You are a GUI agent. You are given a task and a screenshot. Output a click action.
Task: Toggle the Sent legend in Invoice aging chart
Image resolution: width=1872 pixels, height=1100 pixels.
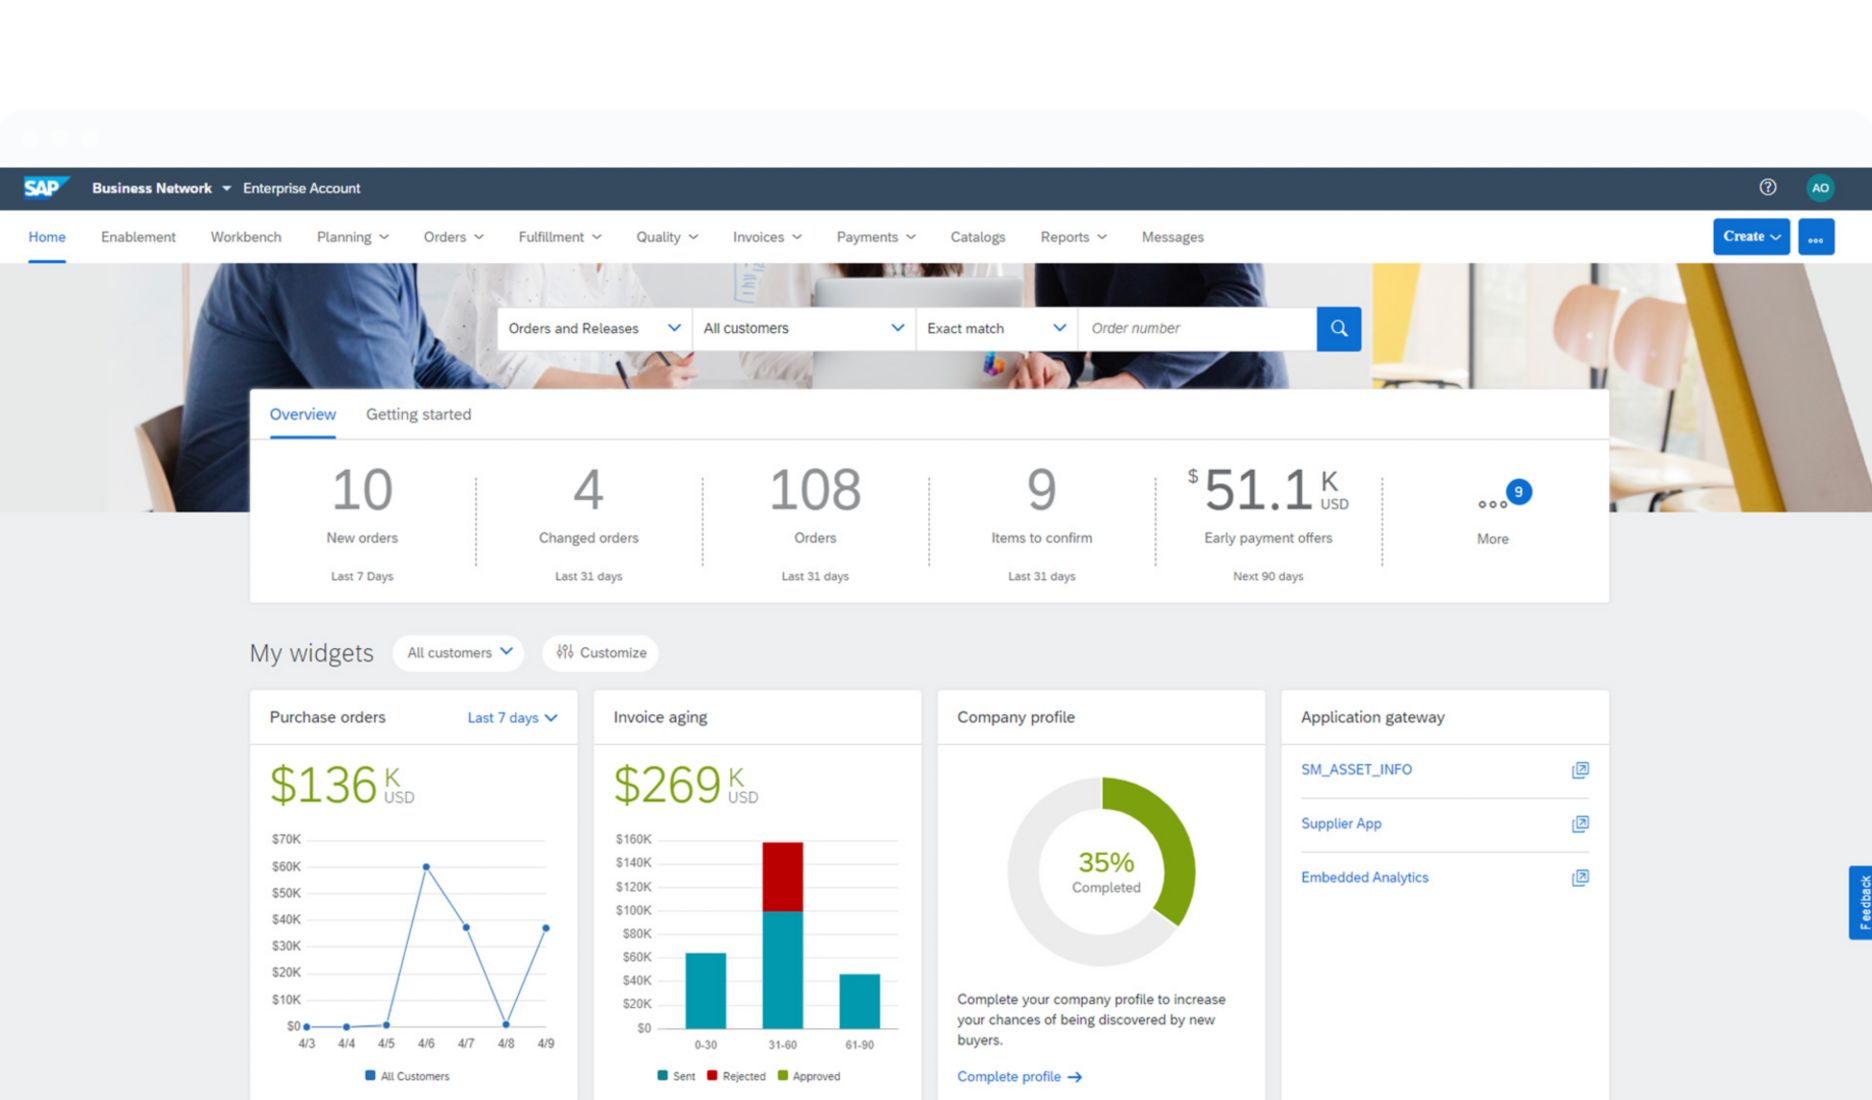(674, 1076)
